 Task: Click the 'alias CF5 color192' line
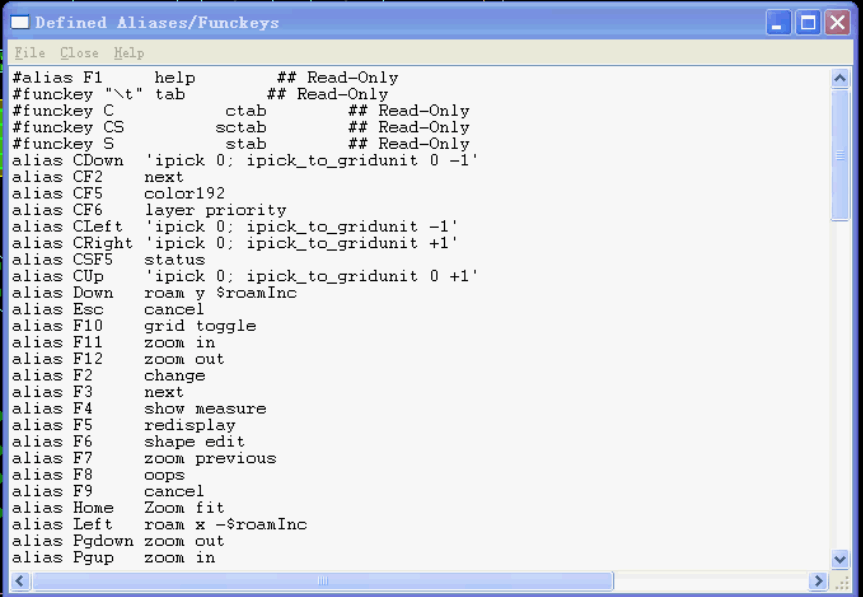(118, 193)
